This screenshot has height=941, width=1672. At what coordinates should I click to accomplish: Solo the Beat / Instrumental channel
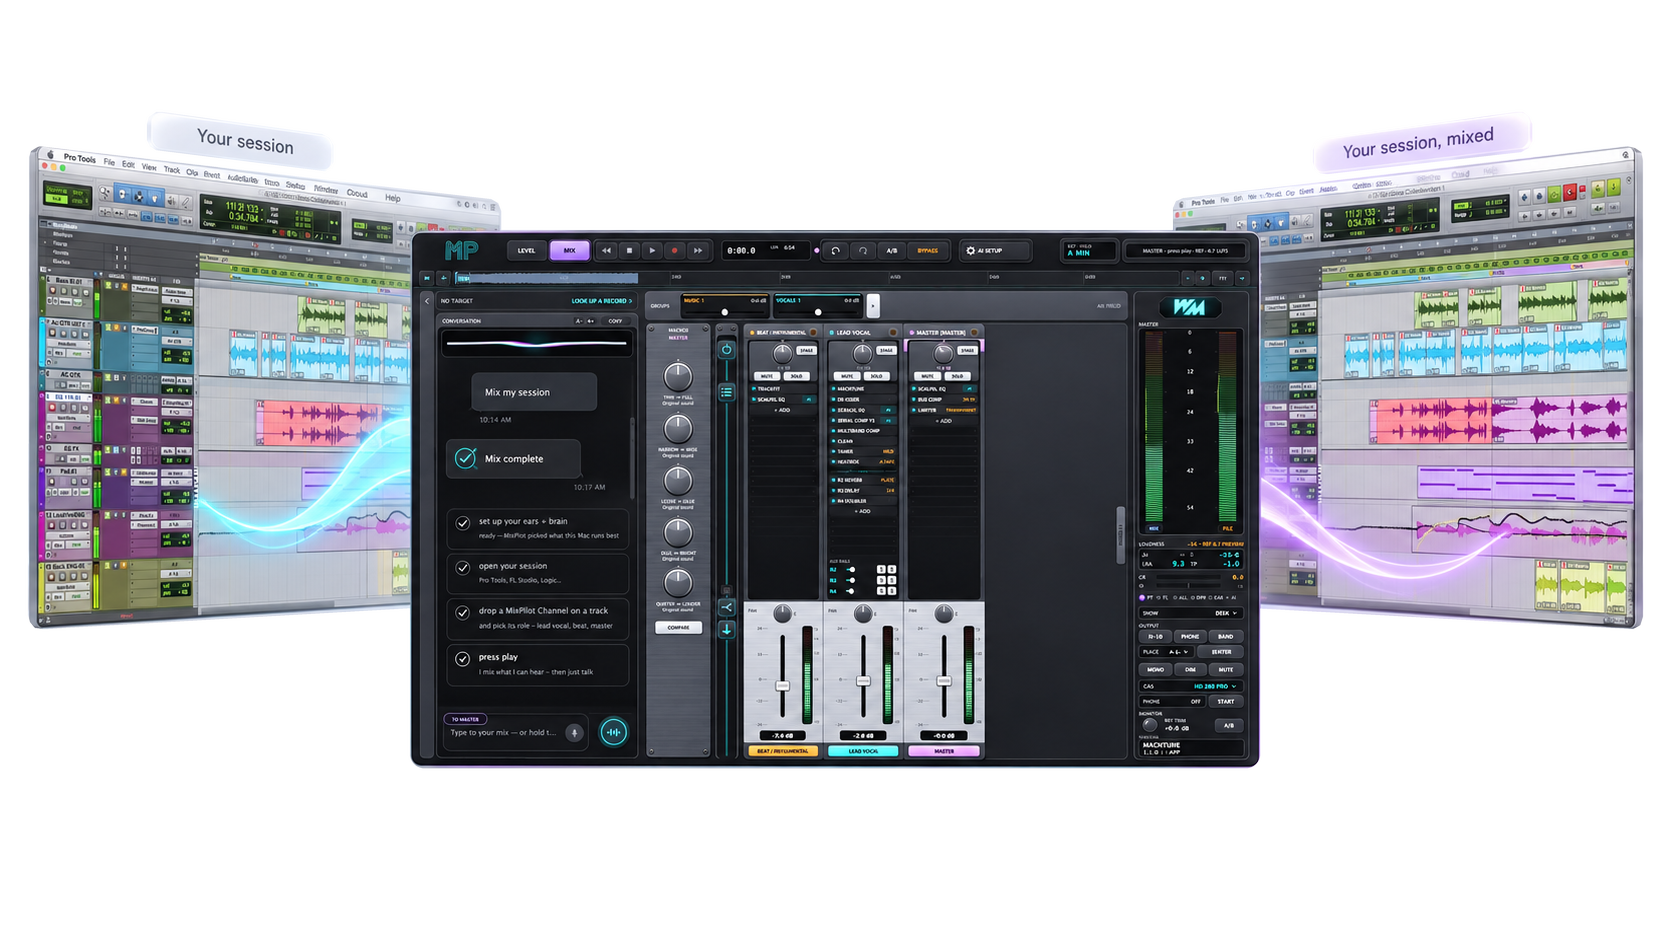click(x=796, y=376)
